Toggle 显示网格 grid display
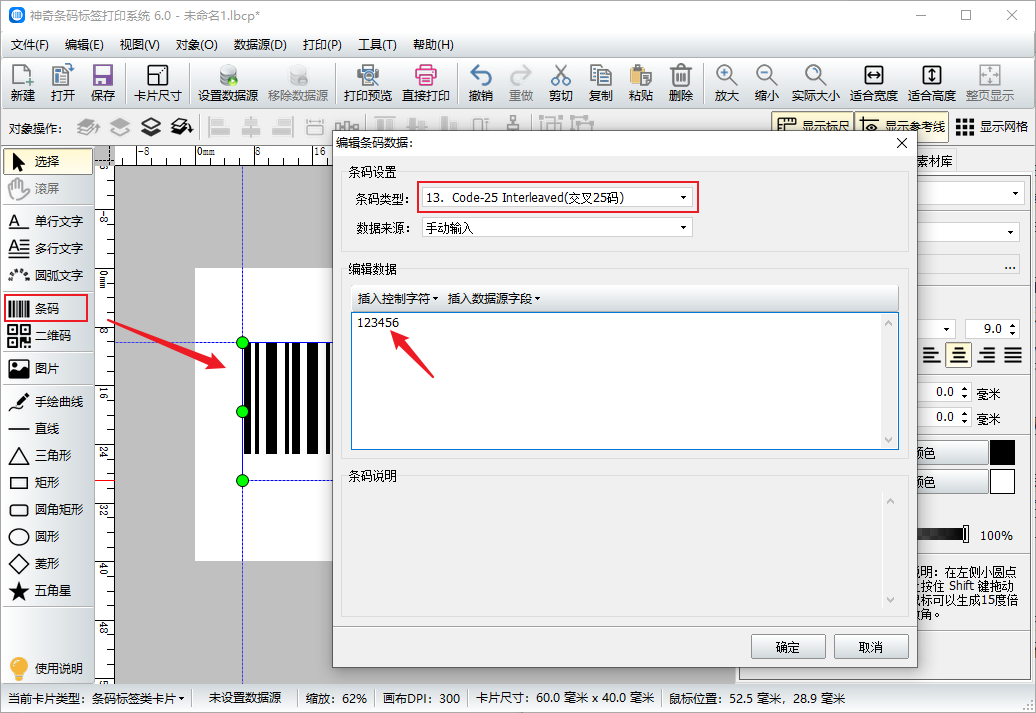This screenshot has width=1036, height=713. (992, 126)
